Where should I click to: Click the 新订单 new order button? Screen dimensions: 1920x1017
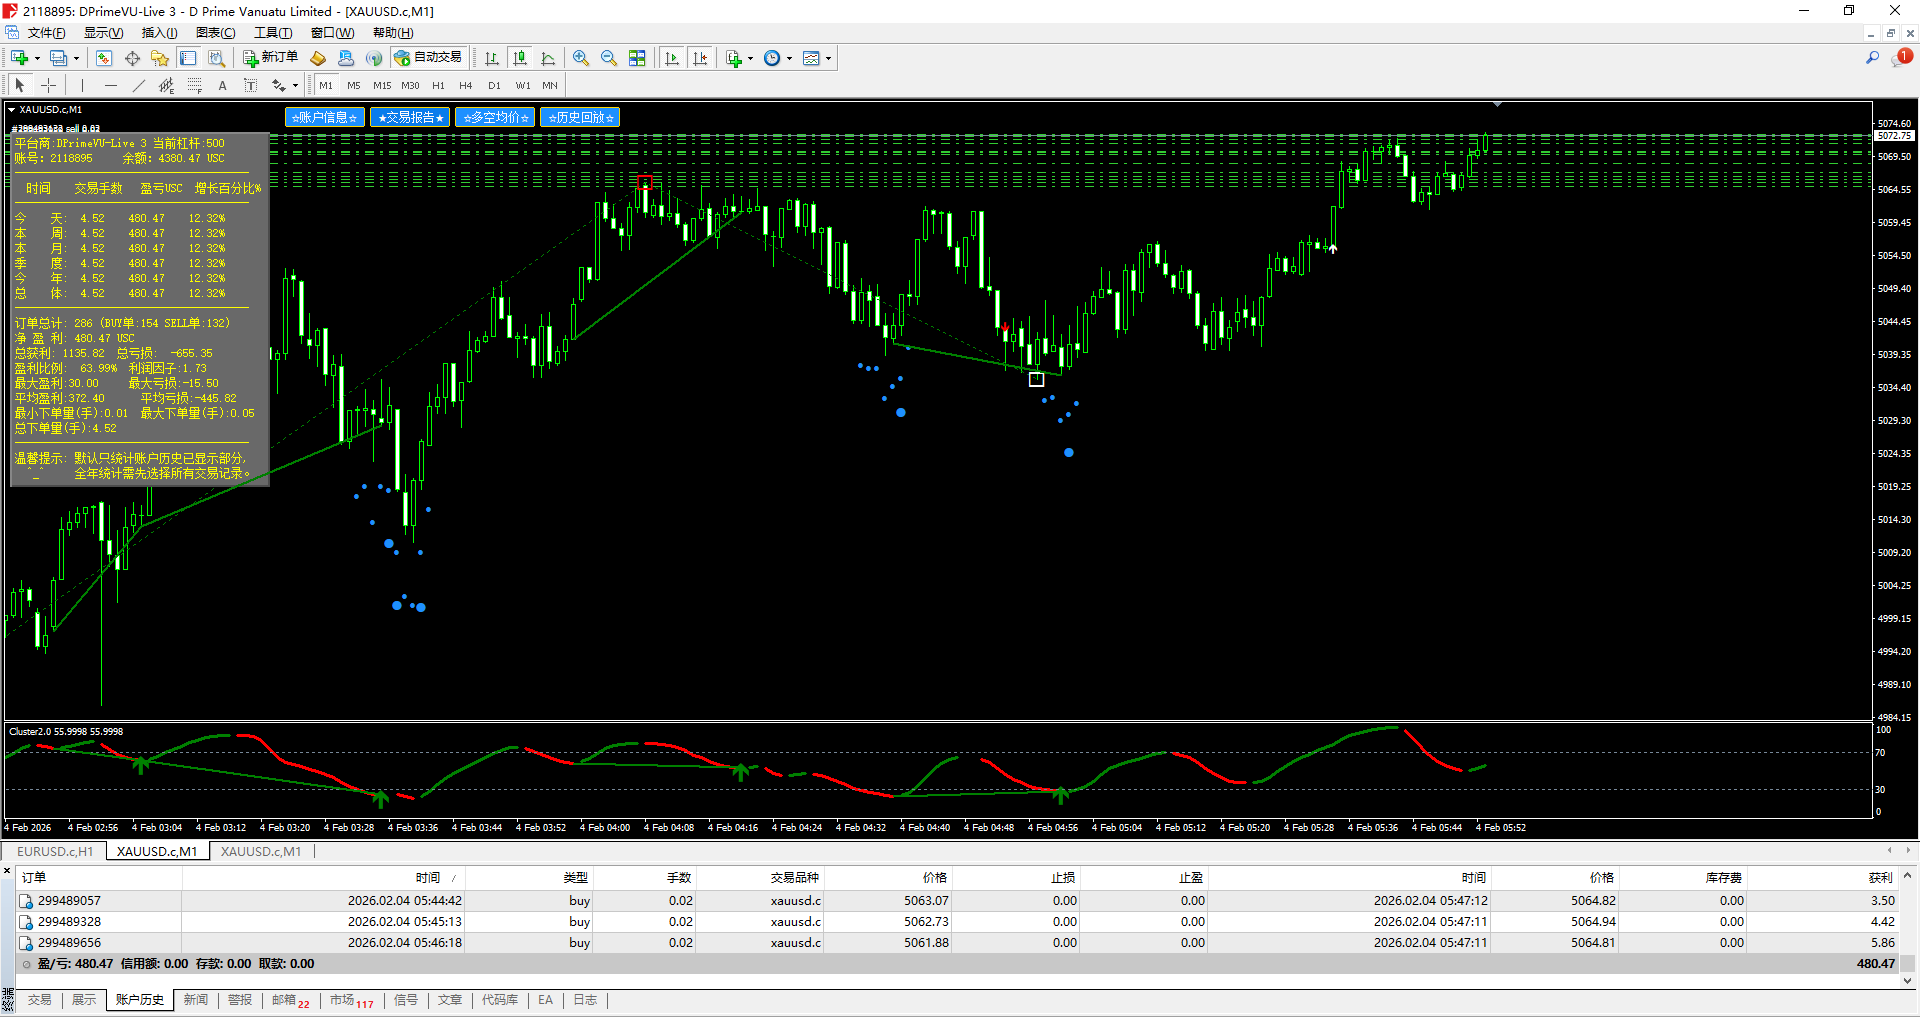coord(270,58)
